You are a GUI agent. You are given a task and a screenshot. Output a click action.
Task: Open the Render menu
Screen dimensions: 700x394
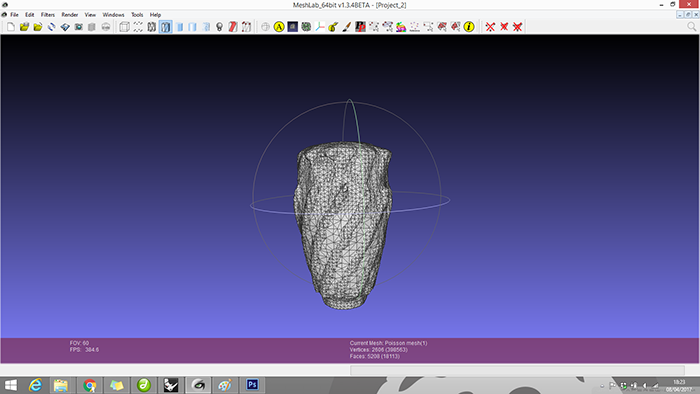point(70,15)
